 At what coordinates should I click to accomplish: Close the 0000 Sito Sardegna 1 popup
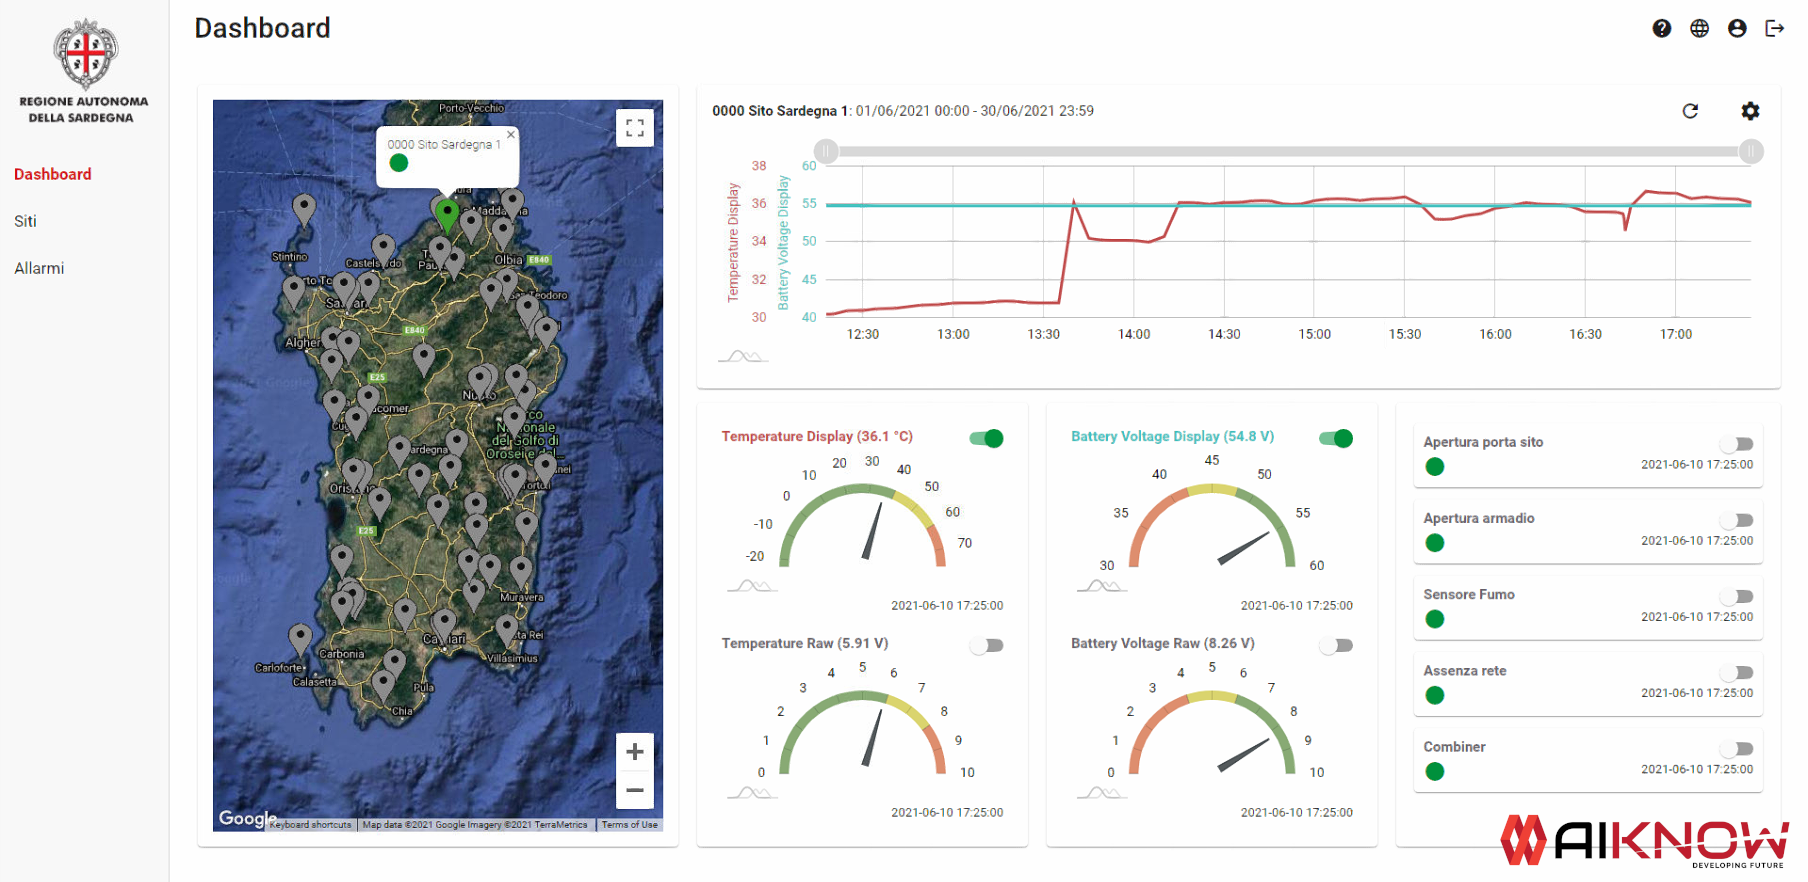511,135
